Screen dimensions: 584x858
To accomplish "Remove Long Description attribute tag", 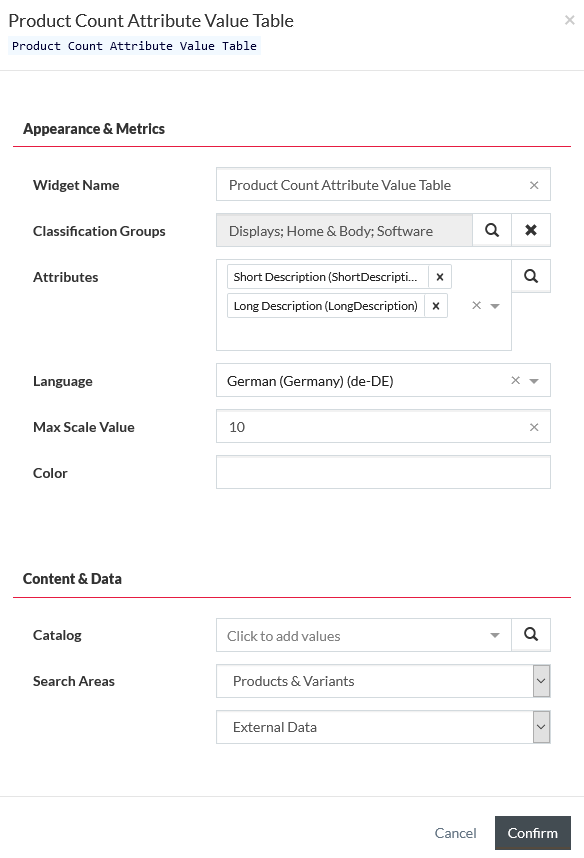I will pyautogui.click(x=436, y=306).
